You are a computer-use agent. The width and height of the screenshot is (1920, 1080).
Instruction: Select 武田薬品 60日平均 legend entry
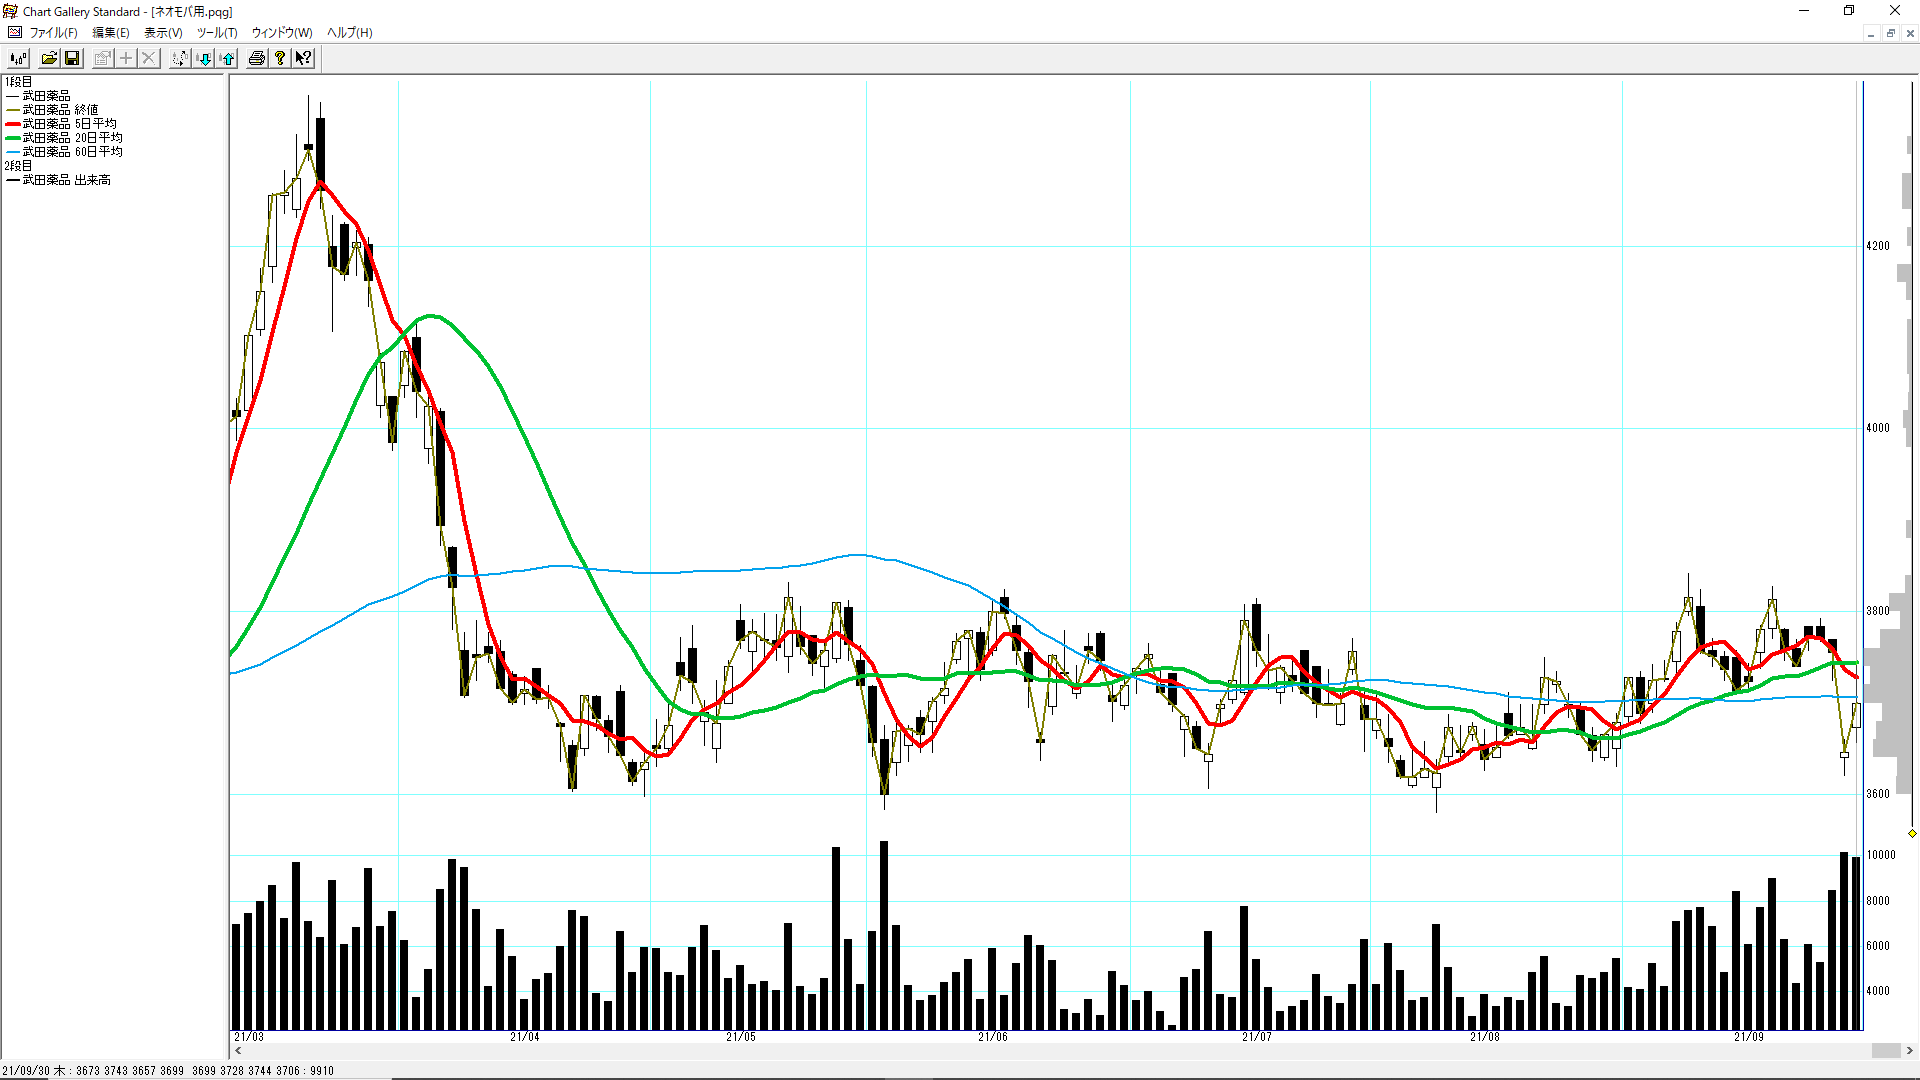tap(72, 152)
